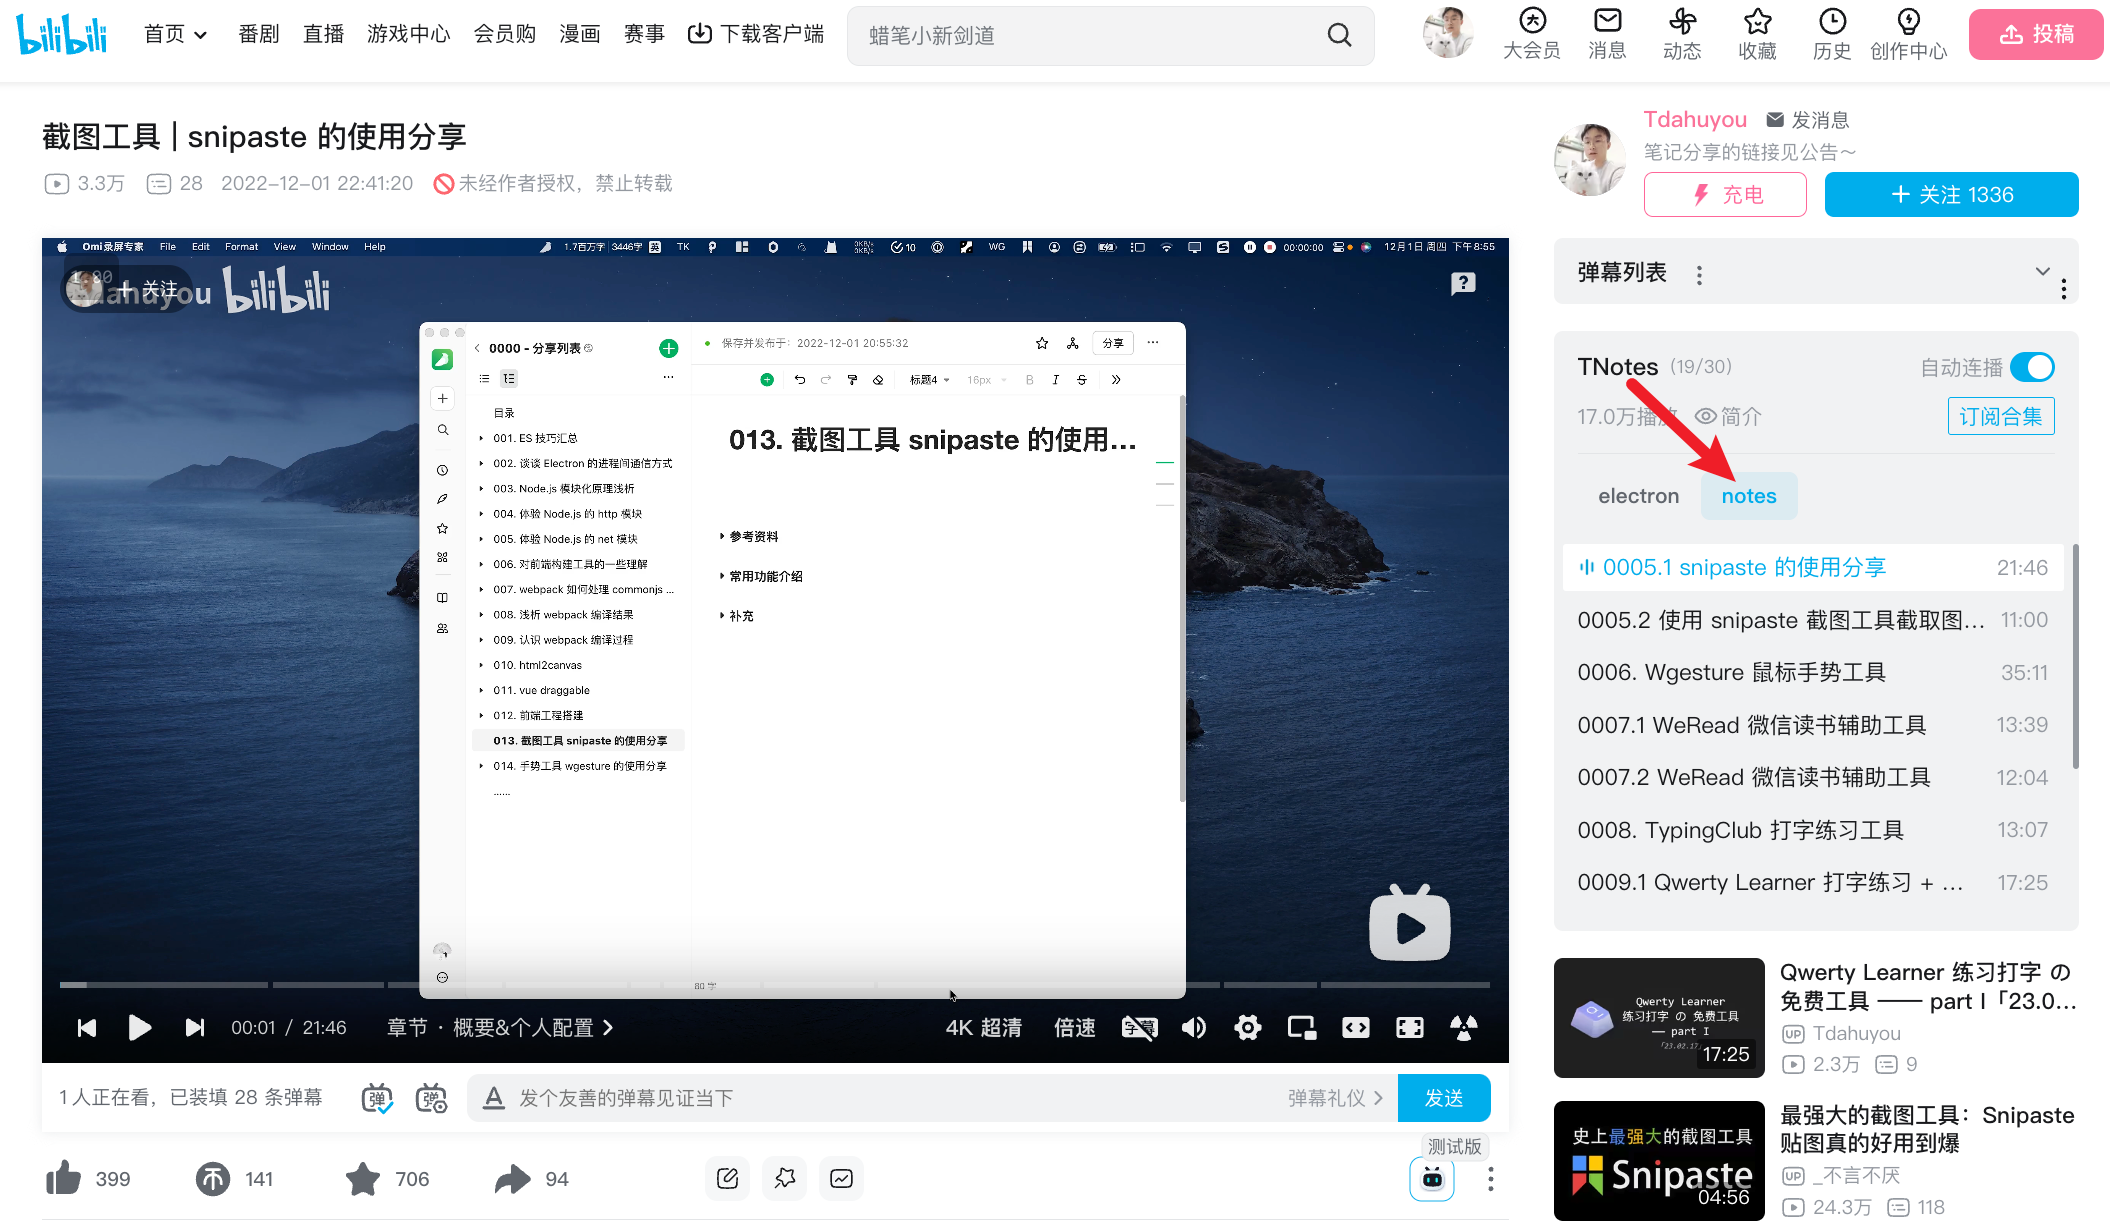Click the search input field
2110x1228 pixels.
(1090, 35)
